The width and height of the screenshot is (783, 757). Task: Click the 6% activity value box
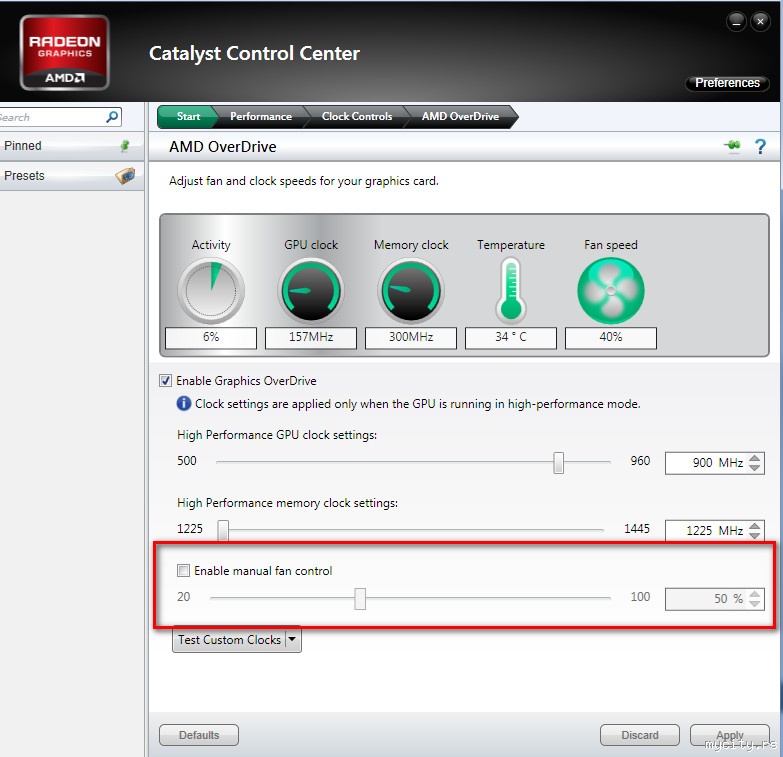[211, 337]
